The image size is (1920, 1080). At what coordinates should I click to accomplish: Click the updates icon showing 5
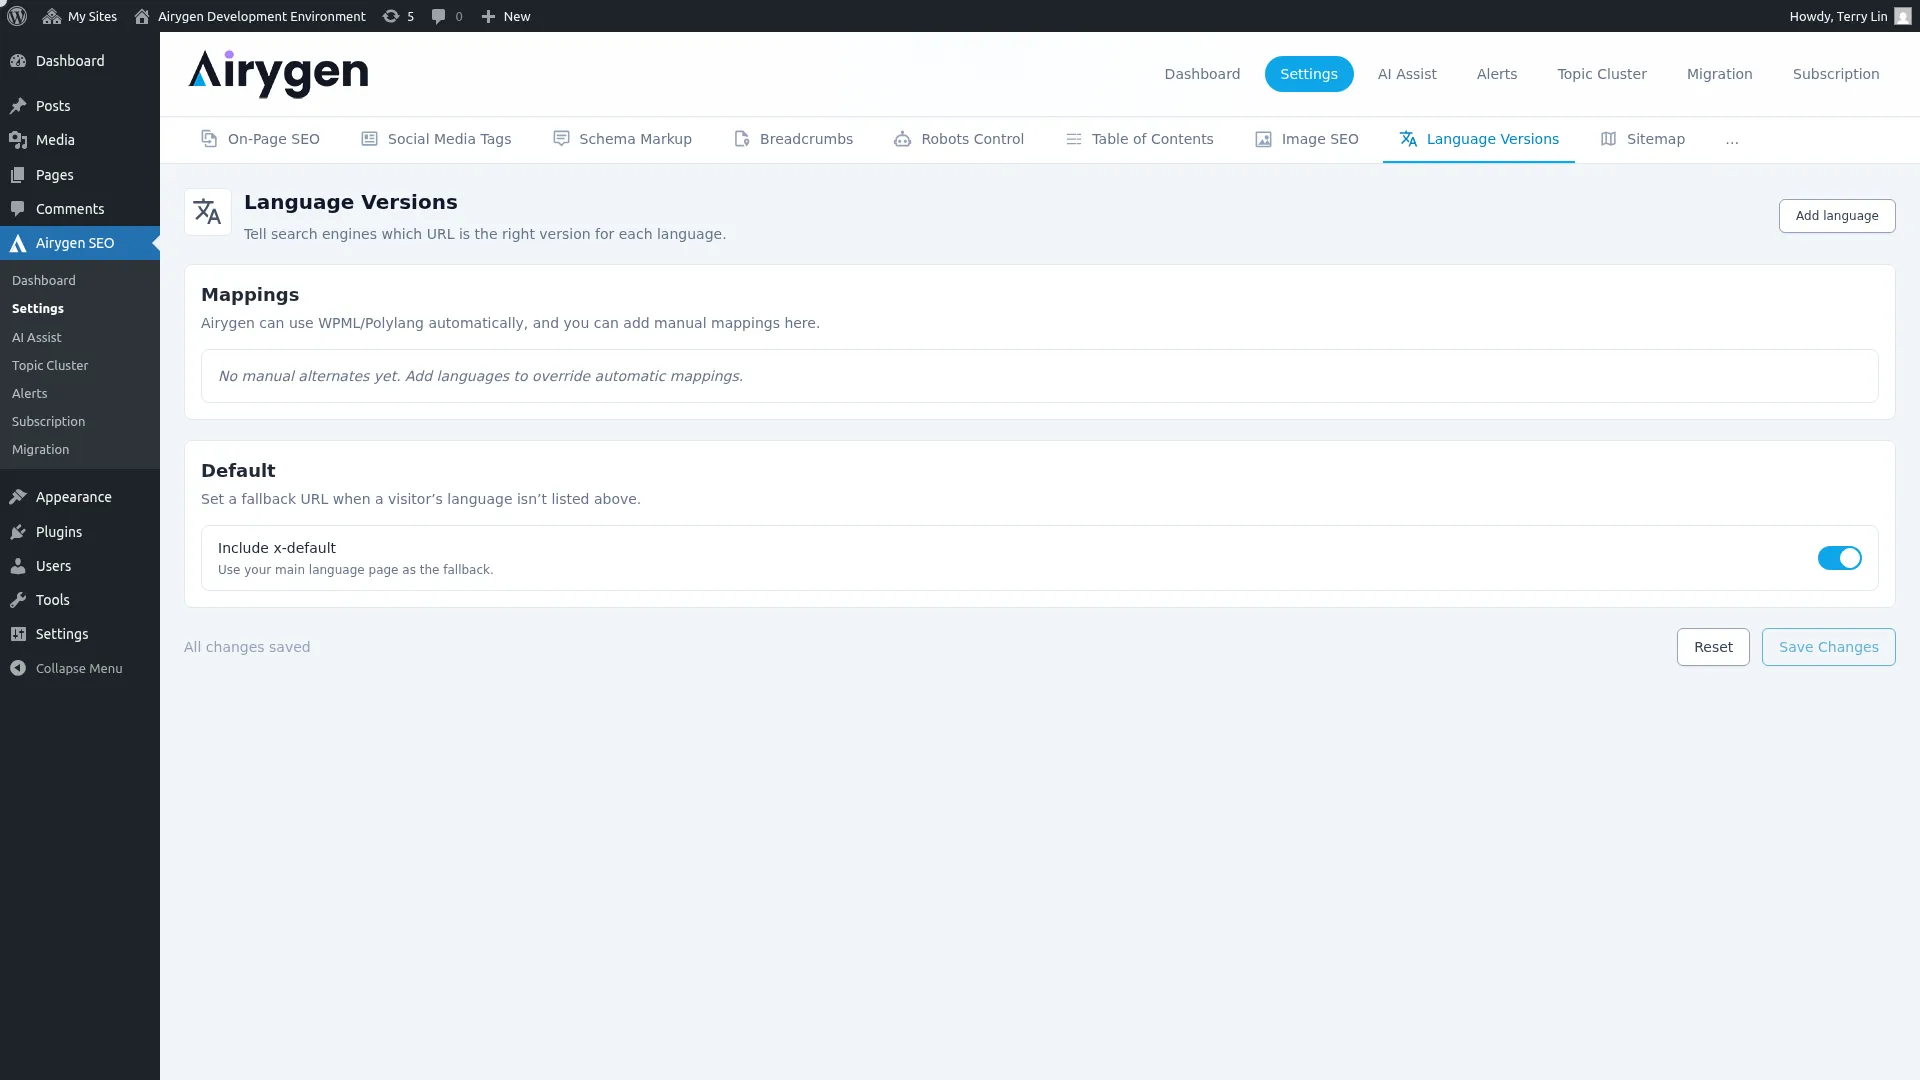(398, 16)
